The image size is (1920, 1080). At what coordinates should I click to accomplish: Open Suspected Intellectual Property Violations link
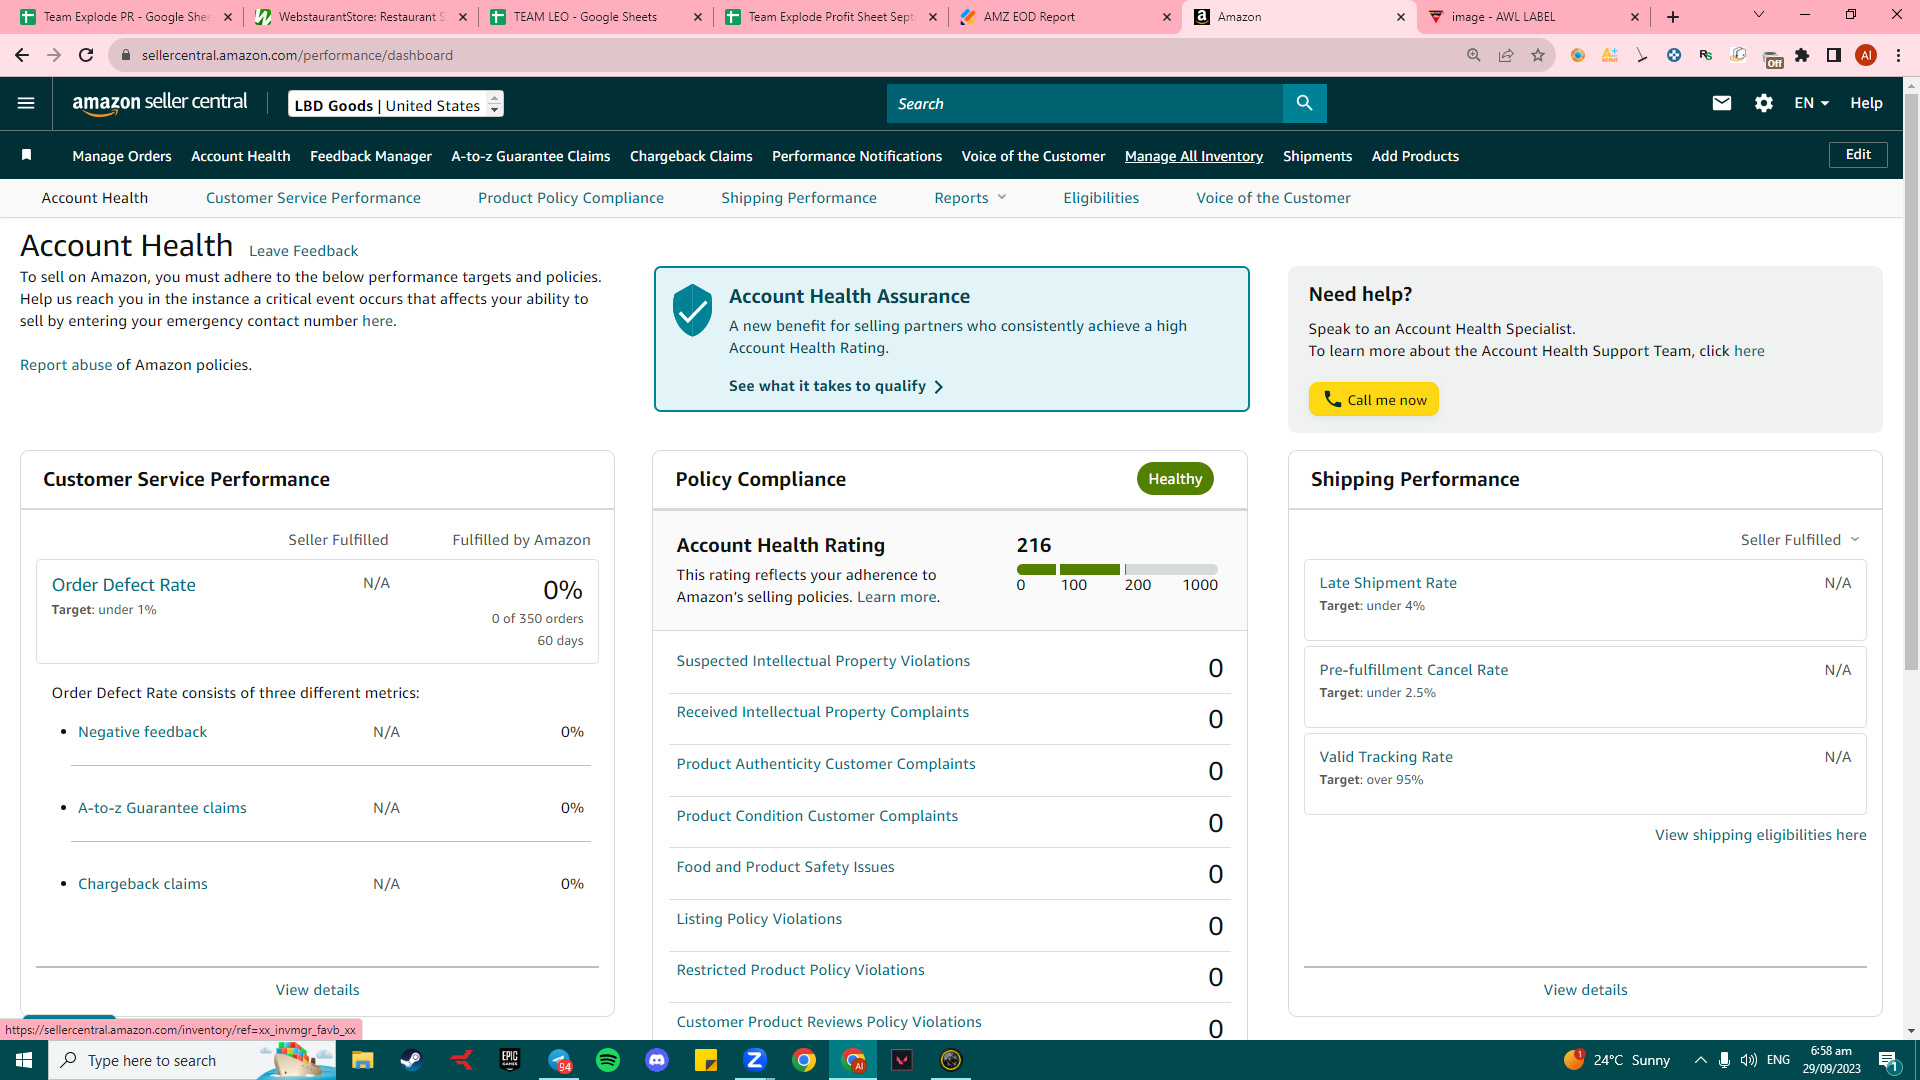(823, 661)
